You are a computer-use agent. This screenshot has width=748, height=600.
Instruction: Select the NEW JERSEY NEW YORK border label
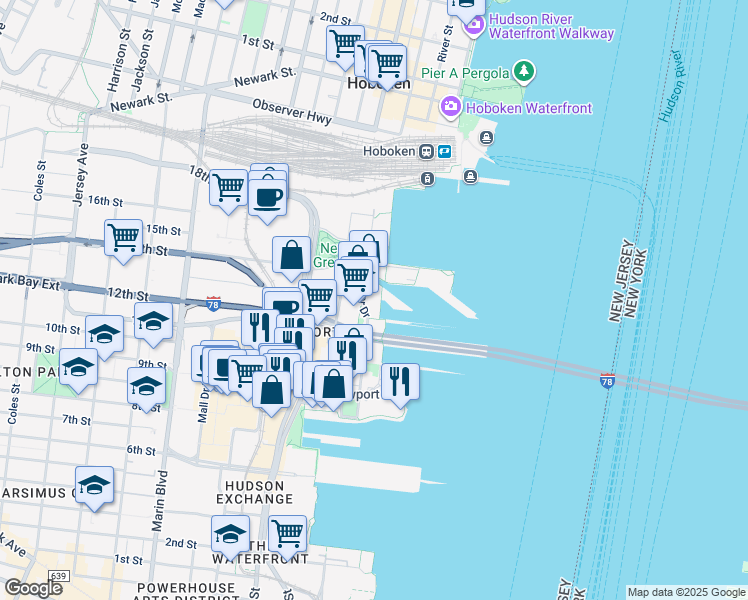pos(629,280)
